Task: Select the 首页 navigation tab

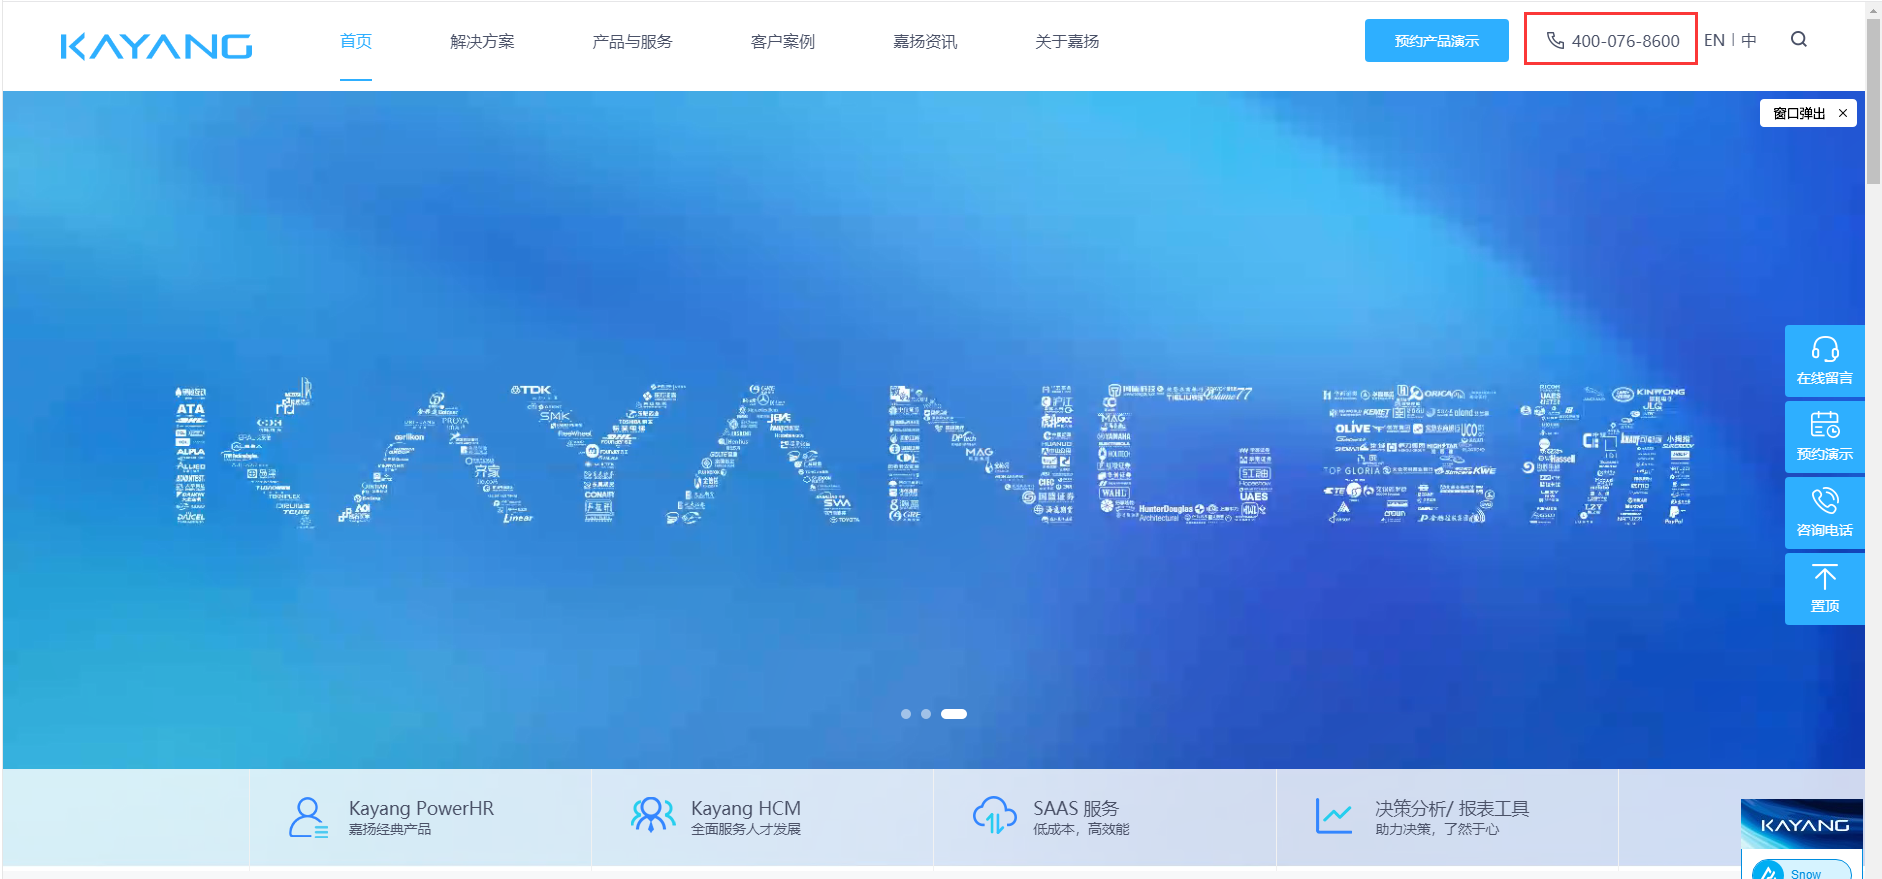Action: click(356, 41)
